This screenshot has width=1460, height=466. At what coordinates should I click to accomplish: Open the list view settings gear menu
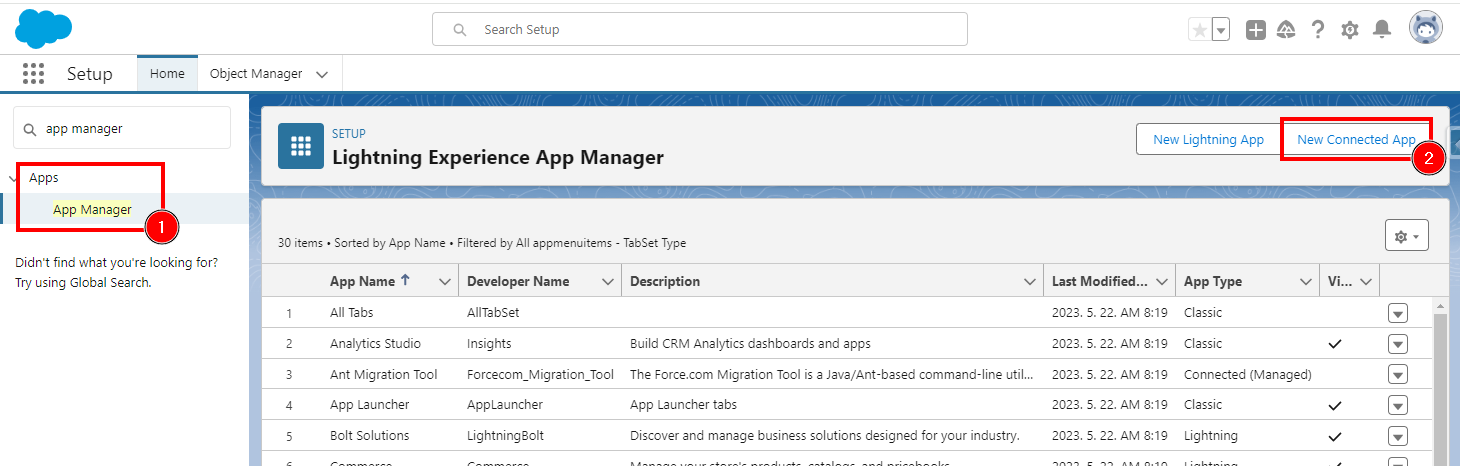click(1406, 236)
